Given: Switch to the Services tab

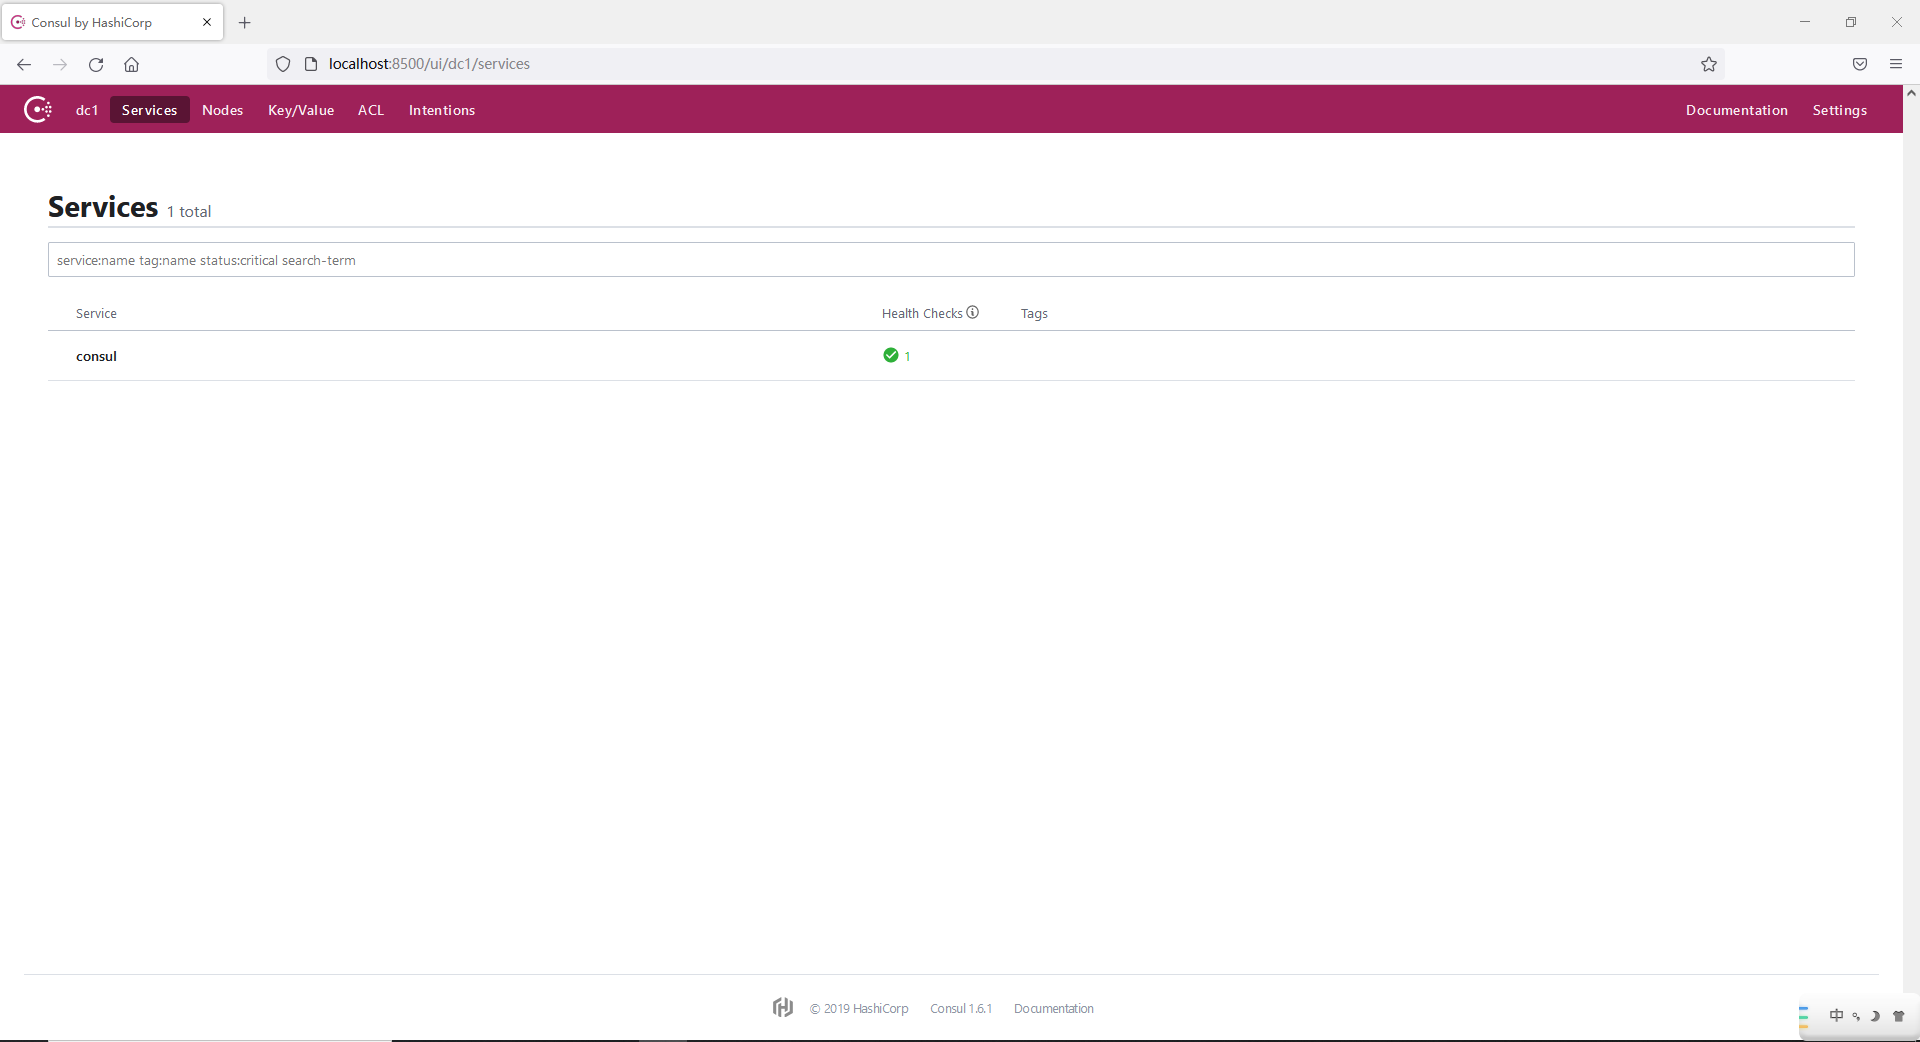Looking at the screenshot, I should (149, 110).
